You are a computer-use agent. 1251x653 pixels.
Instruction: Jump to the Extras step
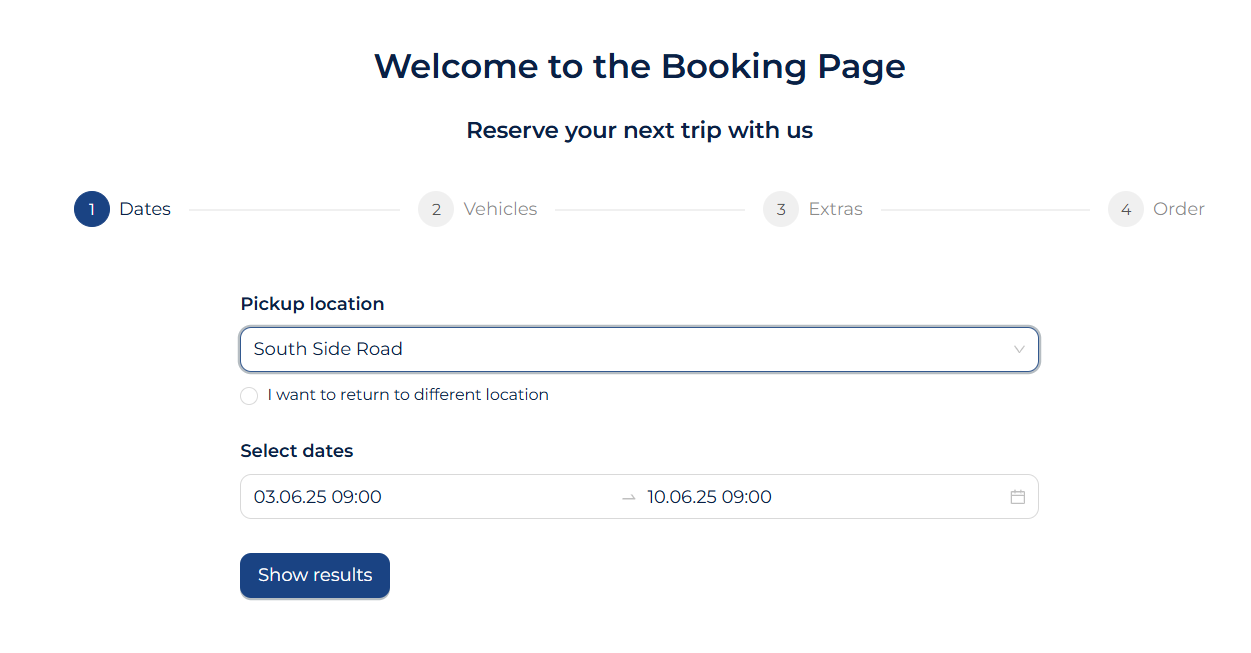click(835, 209)
